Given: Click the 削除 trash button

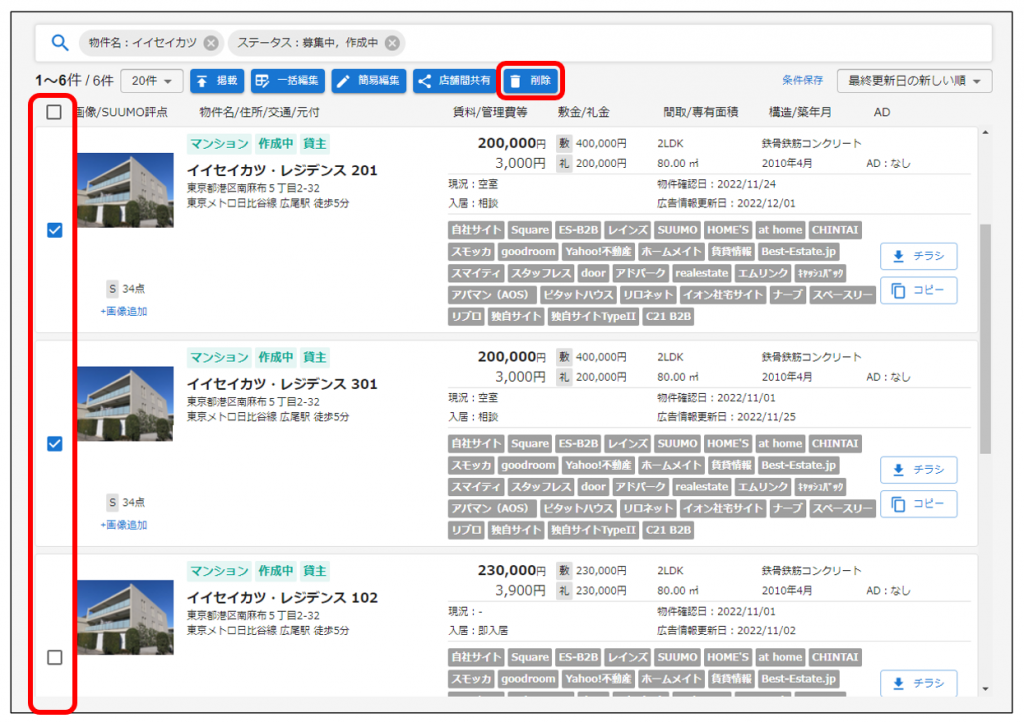Looking at the screenshot, I should (531, 81).
